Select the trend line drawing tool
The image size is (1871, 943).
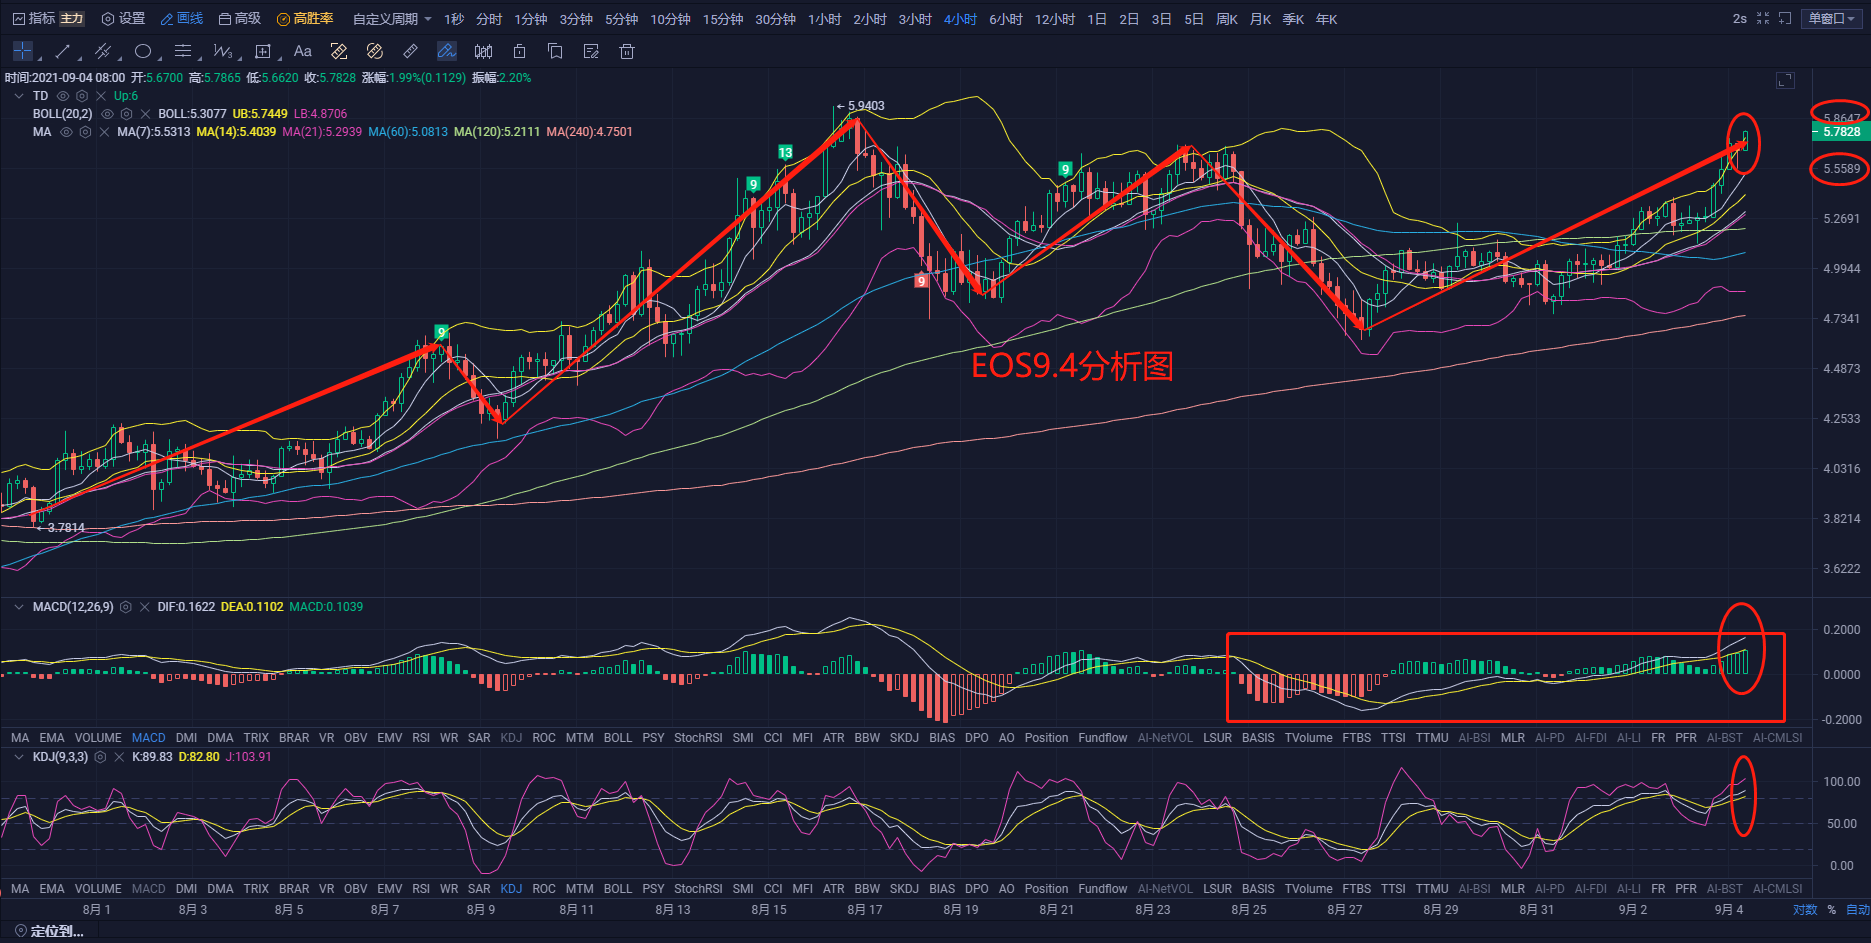pyautogui.click(x=63, y=51)
